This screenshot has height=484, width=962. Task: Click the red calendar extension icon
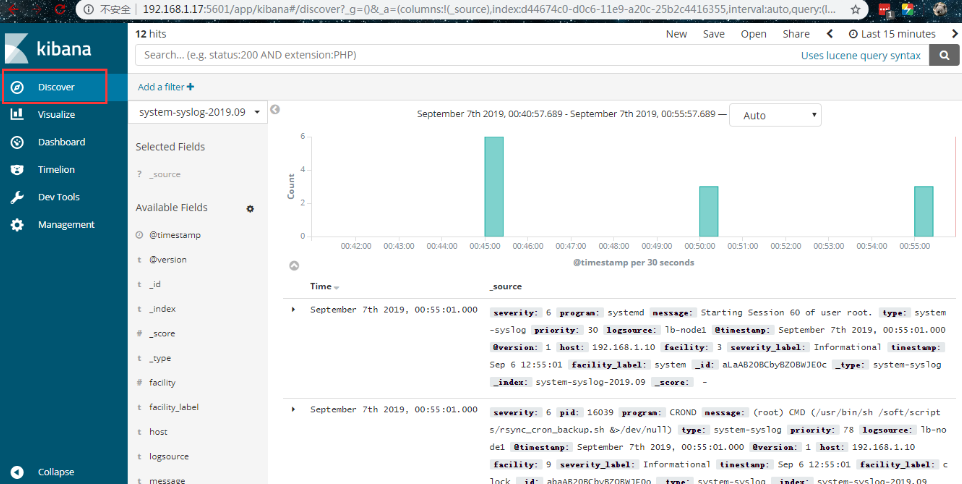point(884,9)
